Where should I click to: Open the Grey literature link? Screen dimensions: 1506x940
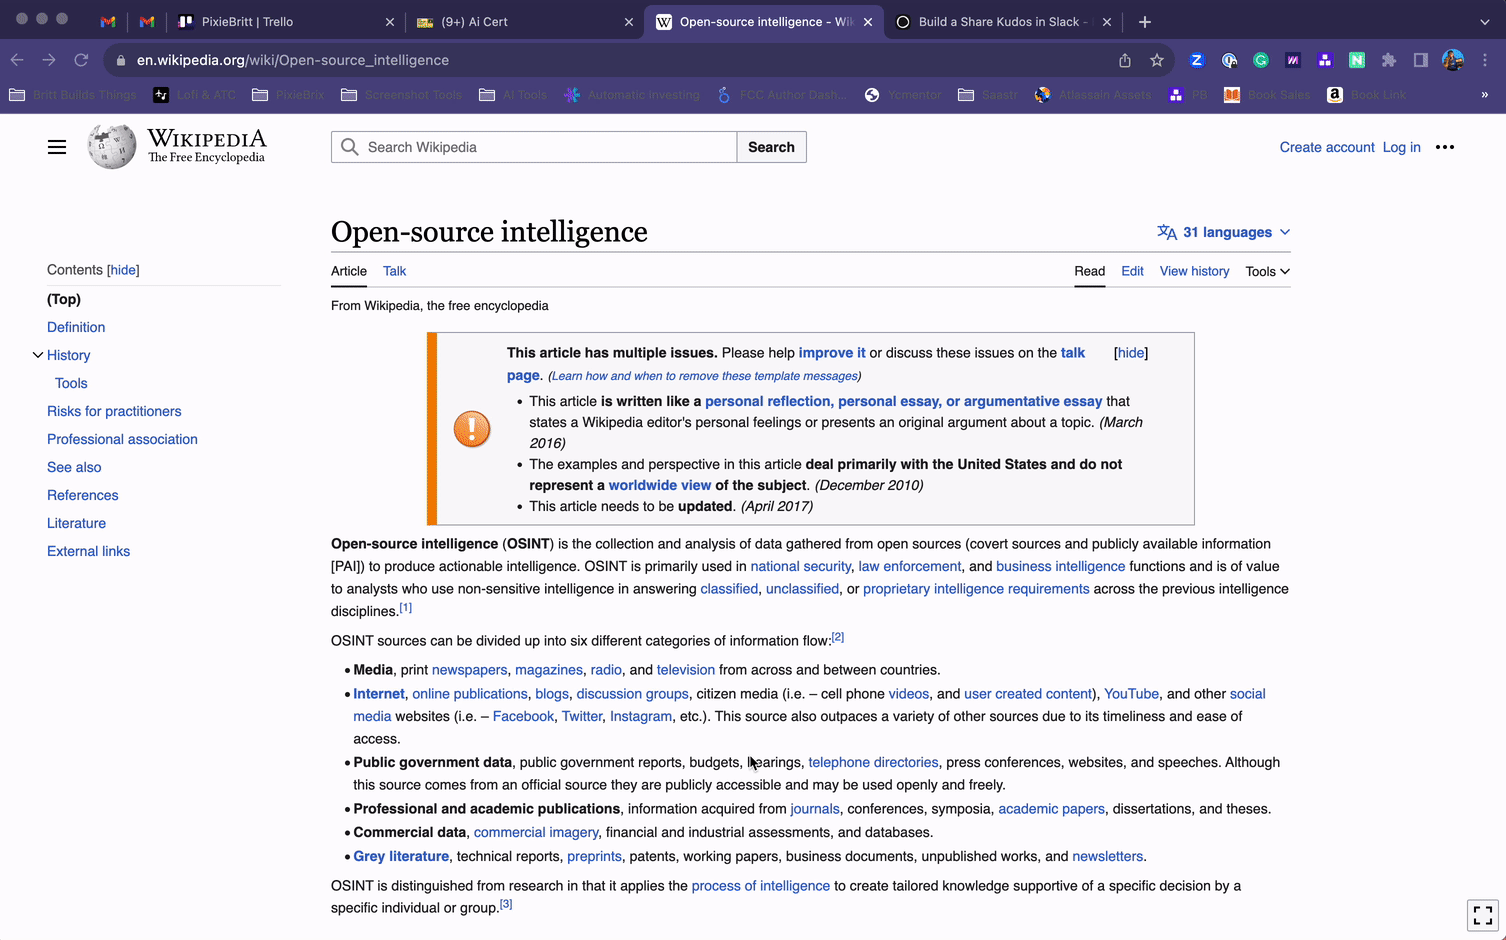click(401, 856)
